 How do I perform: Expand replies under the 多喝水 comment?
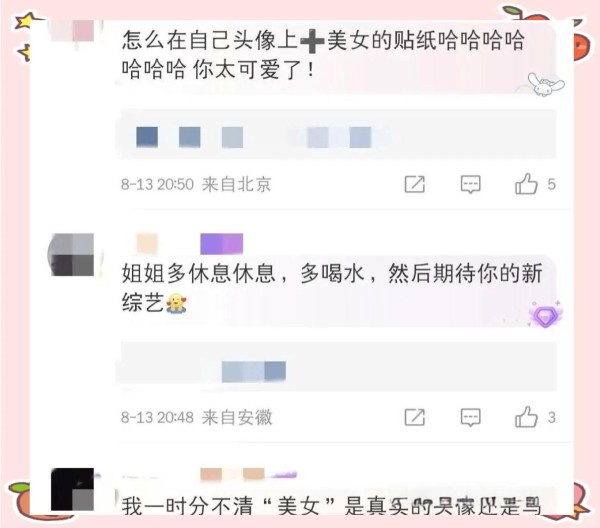click(336, 367)
